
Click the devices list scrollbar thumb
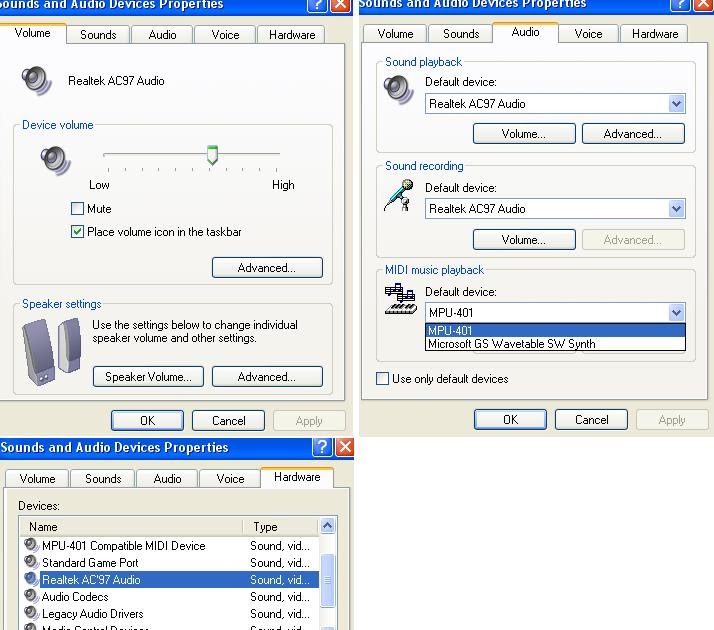[x=327, y=580]
